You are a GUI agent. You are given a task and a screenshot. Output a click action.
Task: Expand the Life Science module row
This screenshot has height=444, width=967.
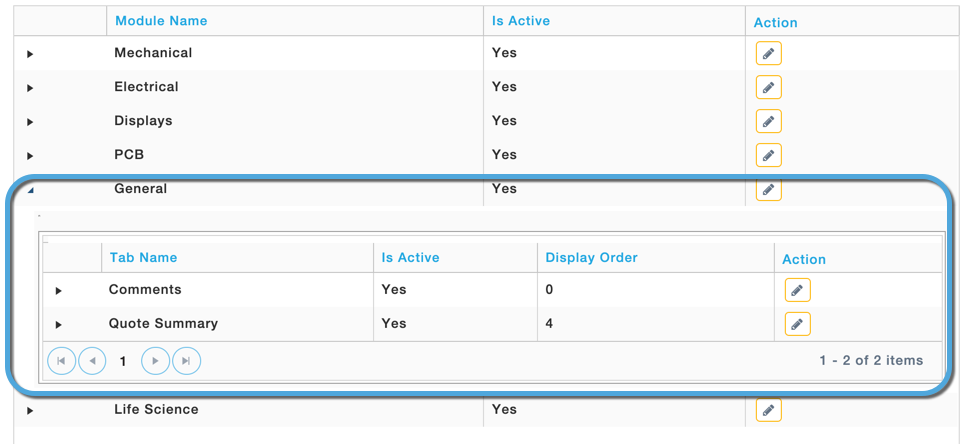click(x=30, y=411)
